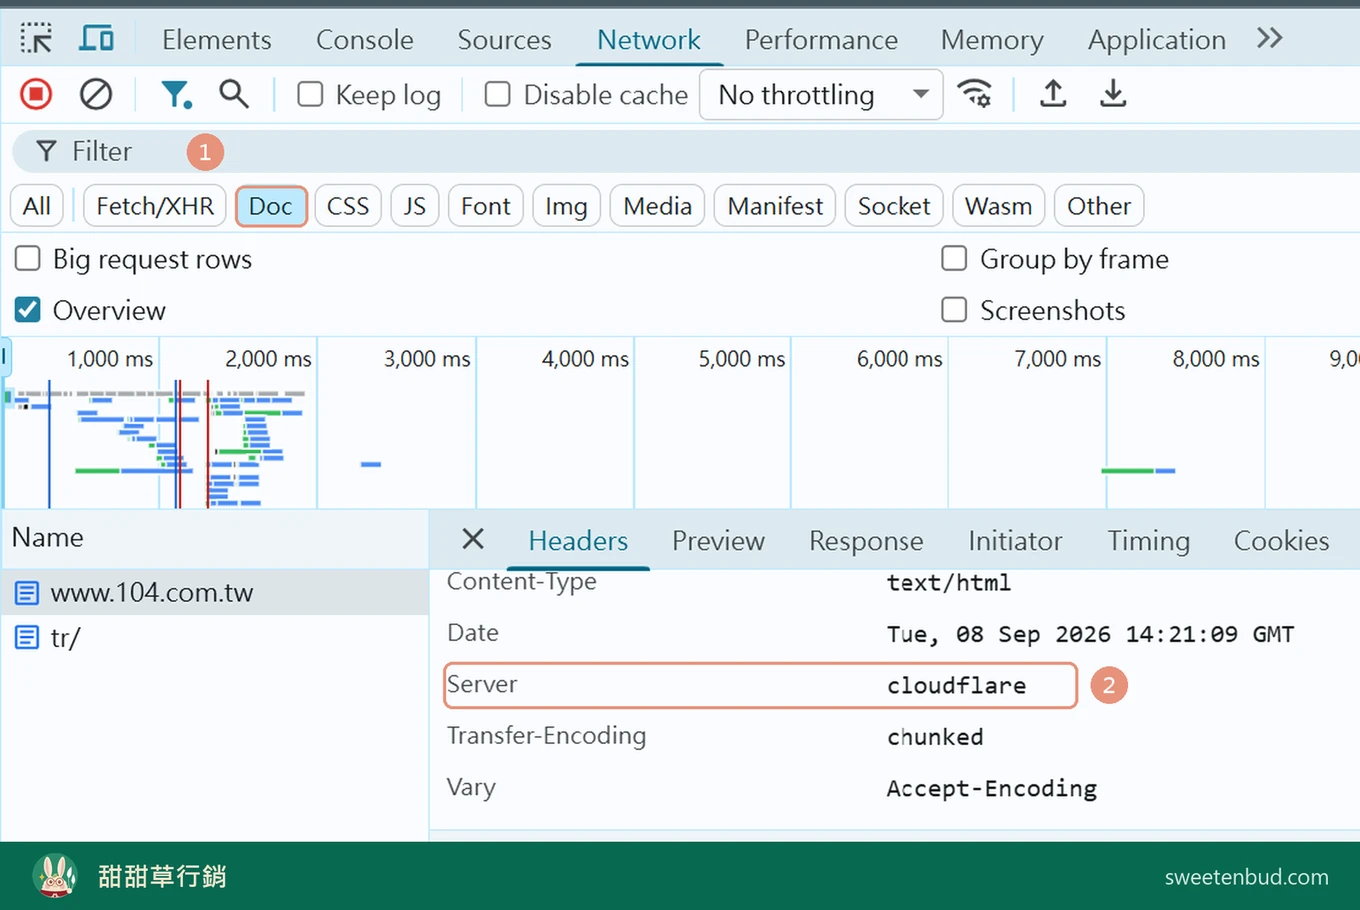The image size is (1360, 910).
Task: Open the Performance tab
Action: click(821, 40)
